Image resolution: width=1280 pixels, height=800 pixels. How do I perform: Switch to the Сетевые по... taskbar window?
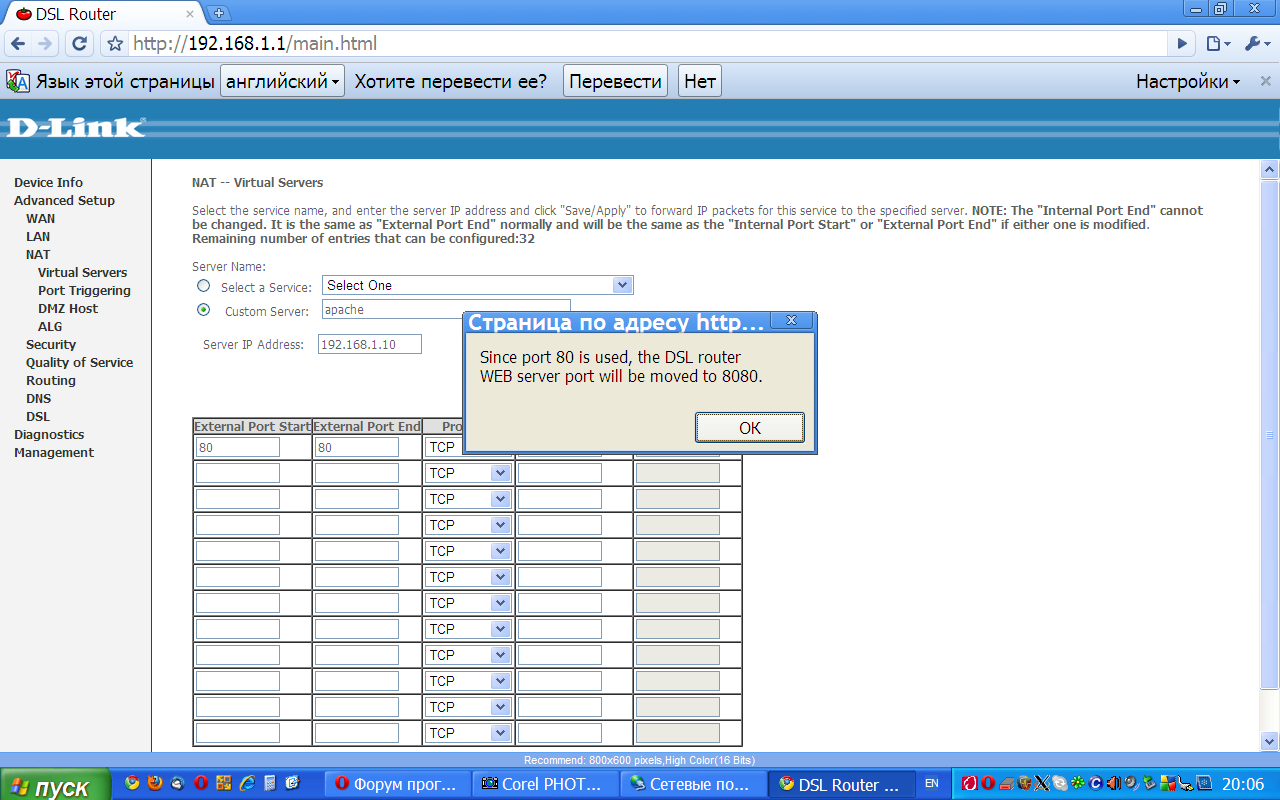pyautogui.click(x=693, y=785)
